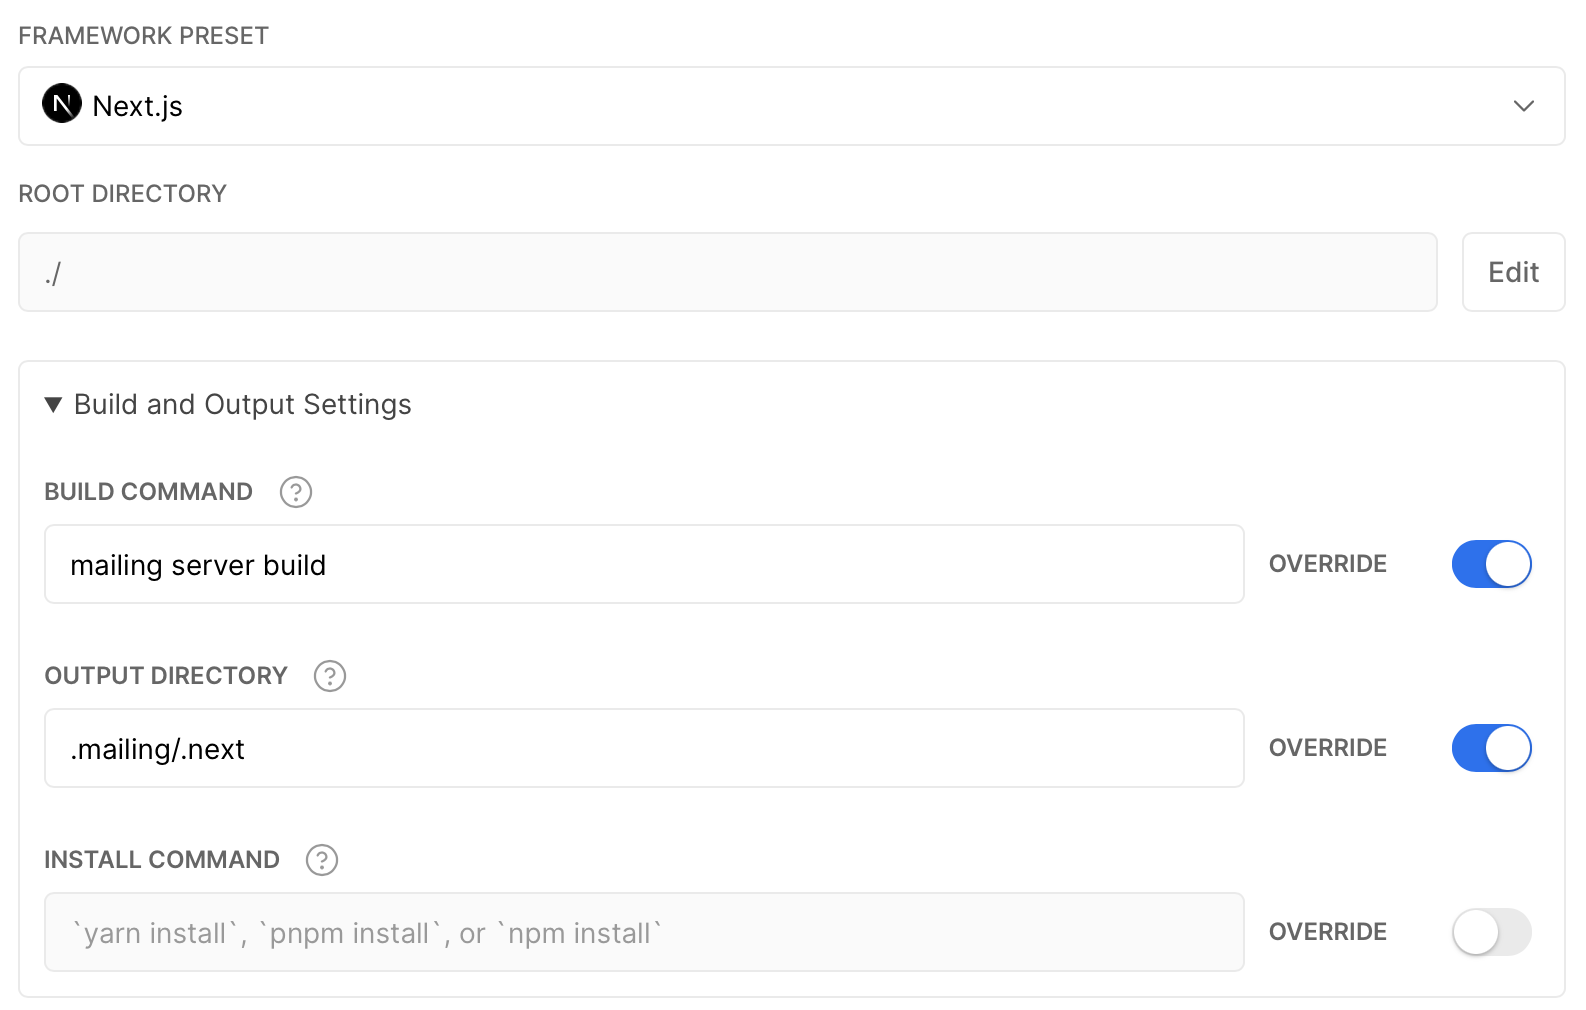1586x1010 pixels.
Task: Click OVERRIDE label beside Build Command
Action: [x=1328, y=564]
